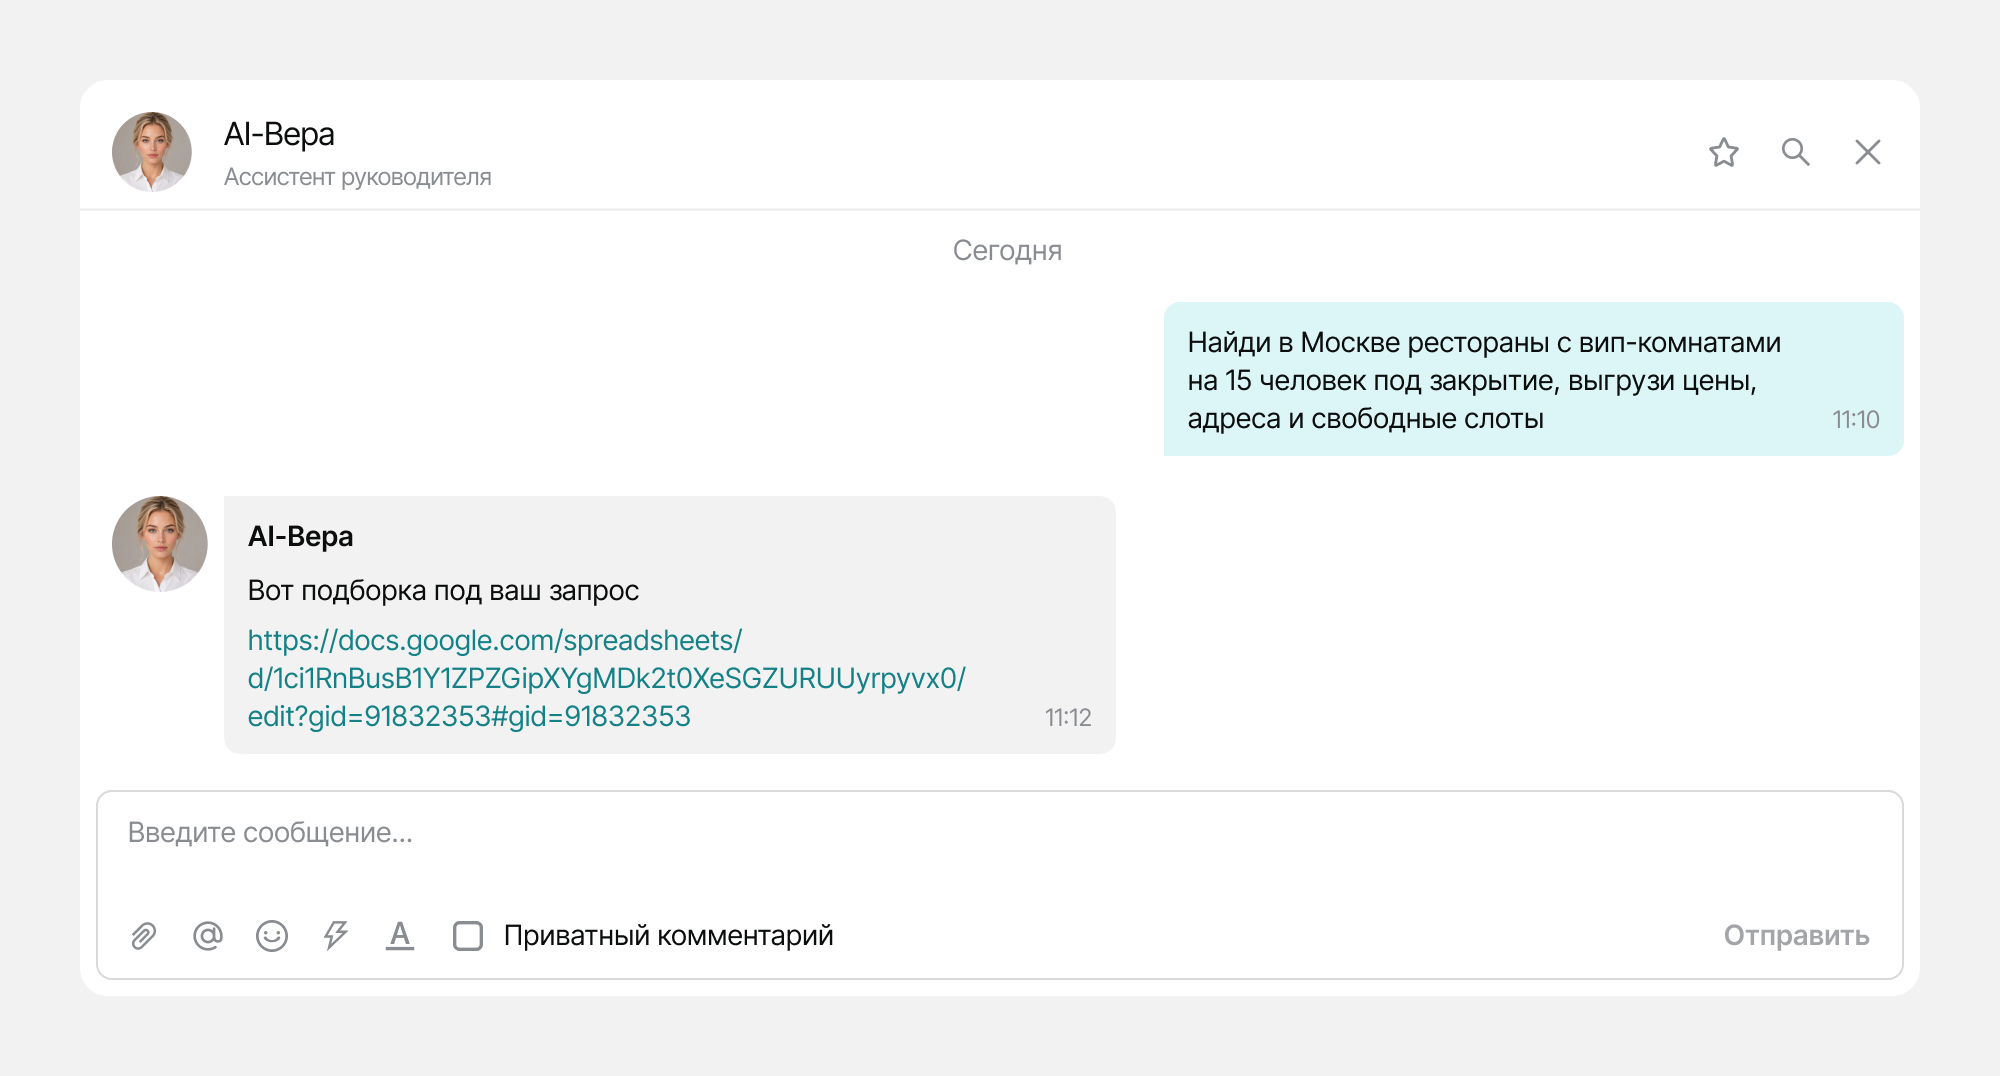Click the Приватный комментарий label
The image size is (2000, 1076).
668,936
